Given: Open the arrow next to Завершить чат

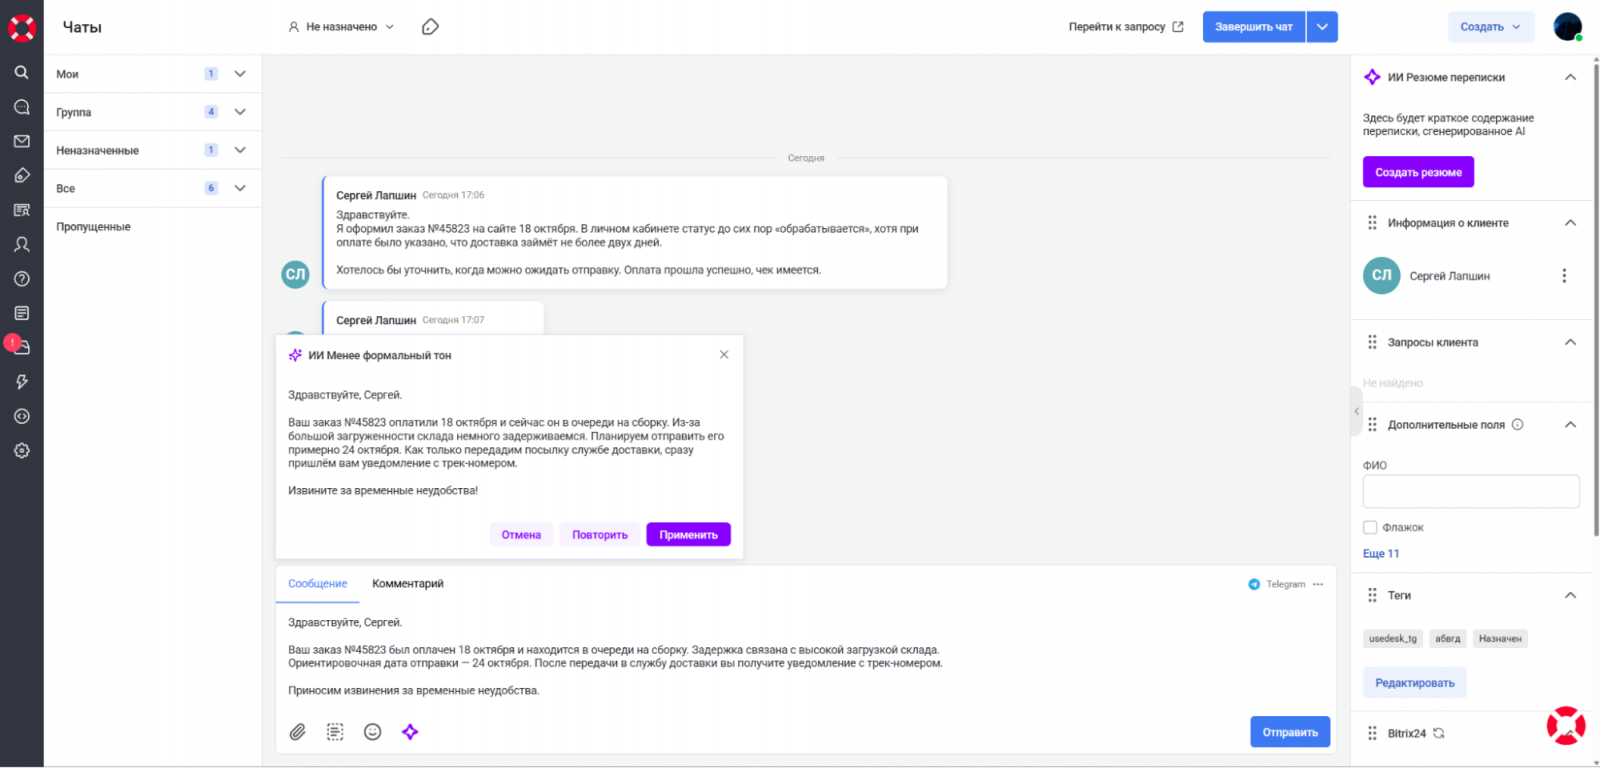Looking at the screenshot, I should pos(1322,27).
